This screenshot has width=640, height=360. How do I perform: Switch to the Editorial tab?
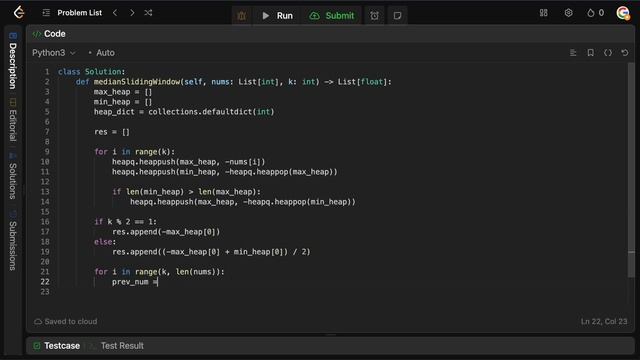tap(13, 120)
